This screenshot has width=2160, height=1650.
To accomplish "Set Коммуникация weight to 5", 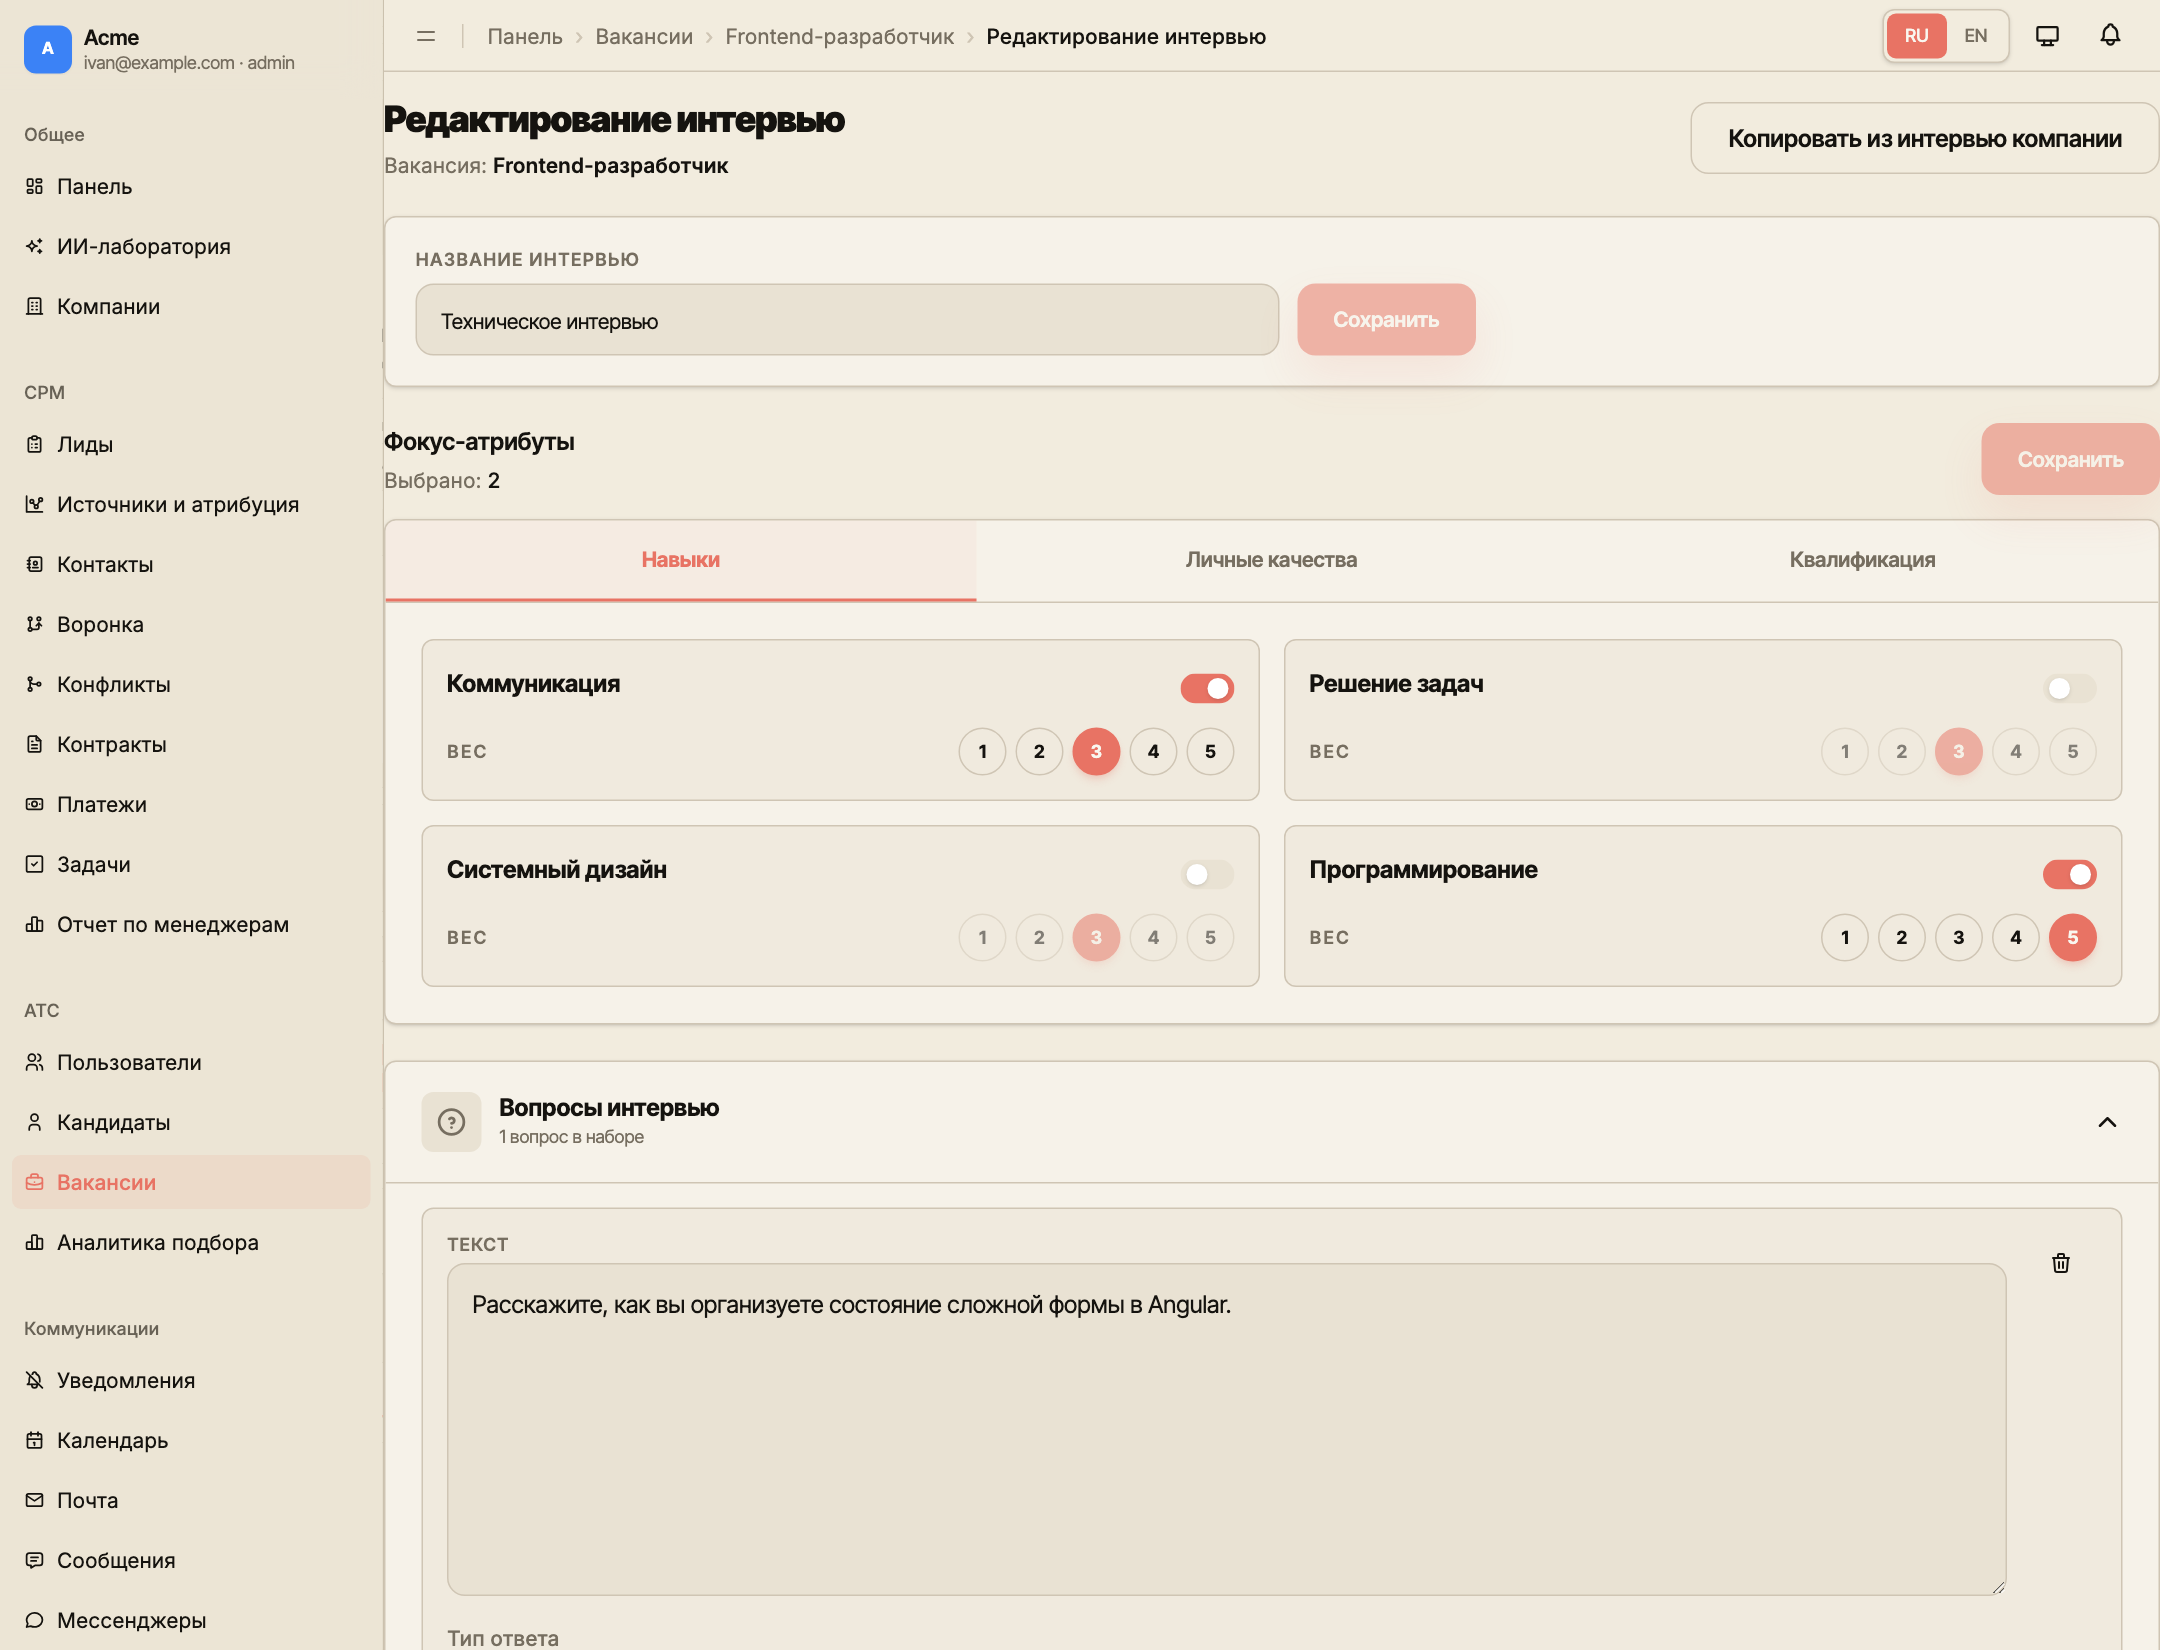I will point(1210,752).
